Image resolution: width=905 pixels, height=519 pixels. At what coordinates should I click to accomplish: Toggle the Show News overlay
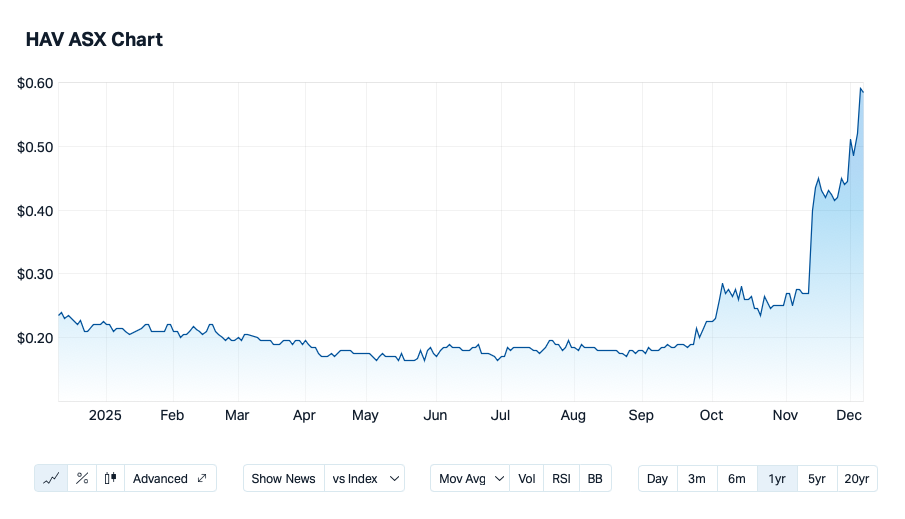click(x=284, y=478)
